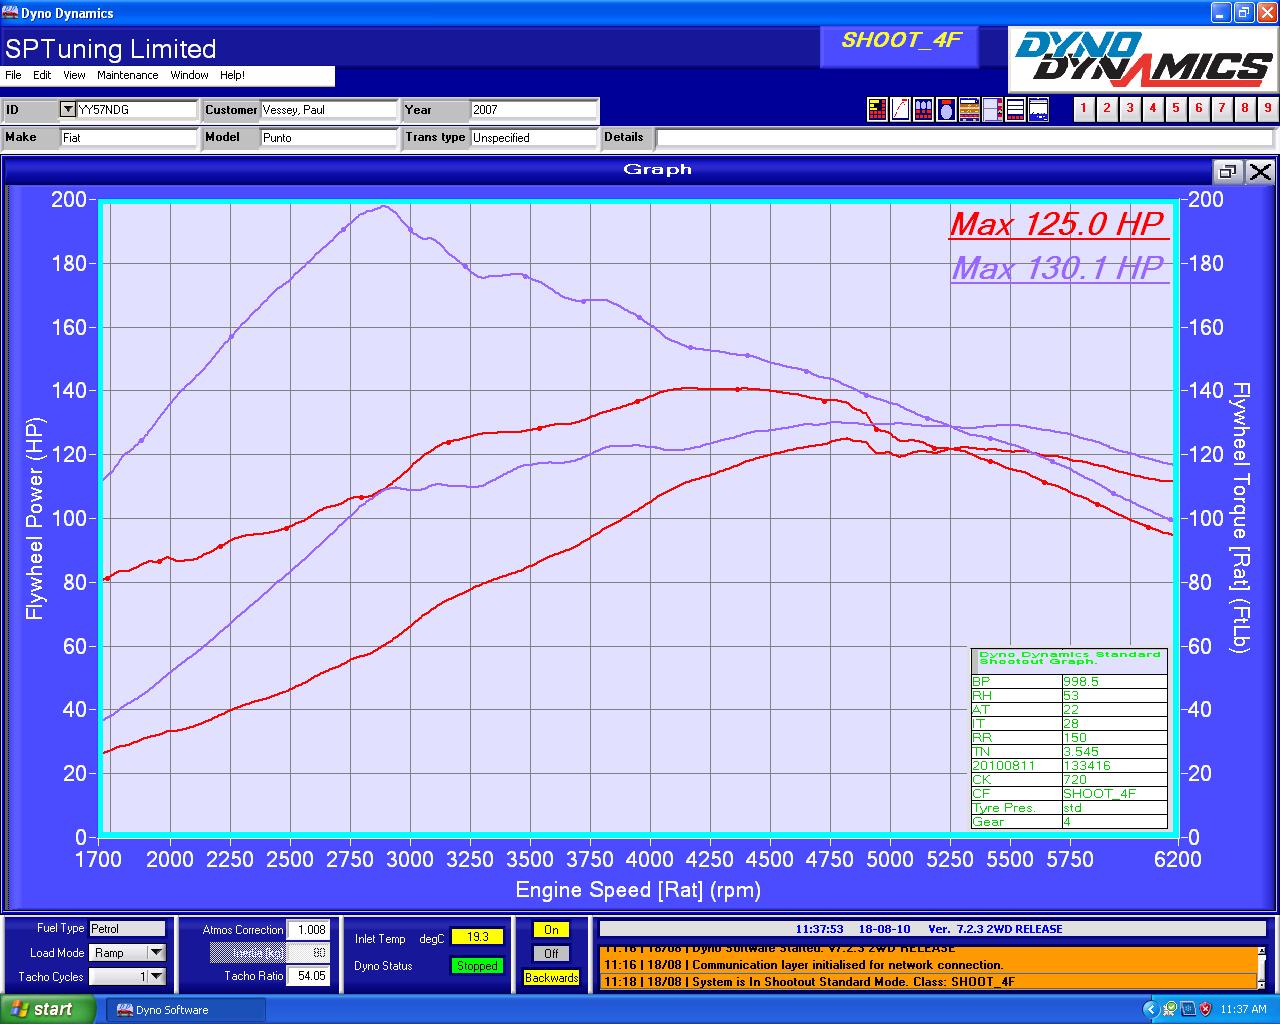Screen dimensions: 1280x1024
Task: Toggle the Backwards direction button
Action: click(551, 978)
